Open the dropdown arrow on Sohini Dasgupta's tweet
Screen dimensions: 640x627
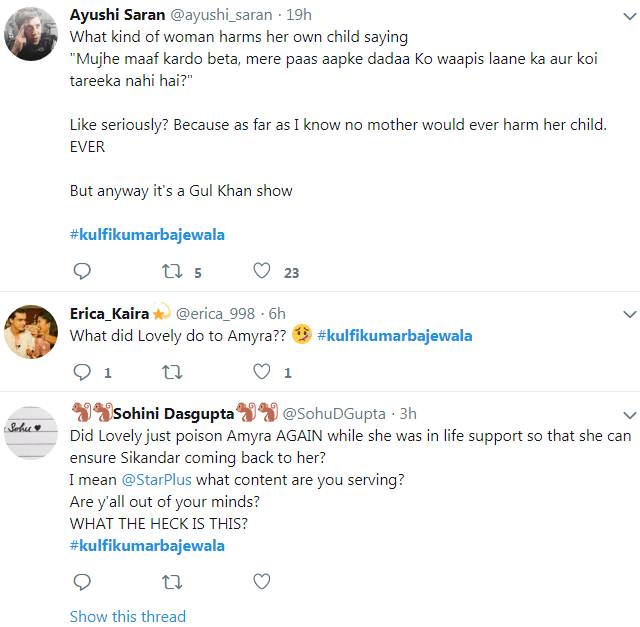(629, 414)
